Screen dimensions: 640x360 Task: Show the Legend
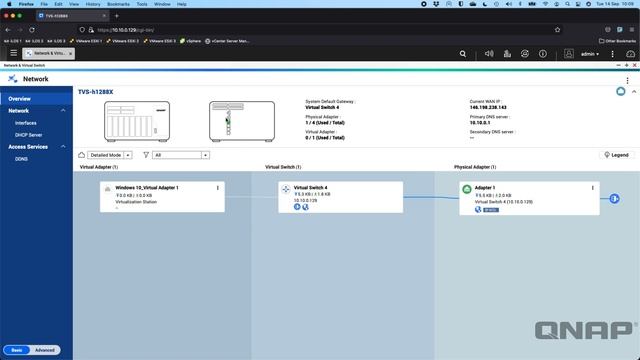(616, 155)
